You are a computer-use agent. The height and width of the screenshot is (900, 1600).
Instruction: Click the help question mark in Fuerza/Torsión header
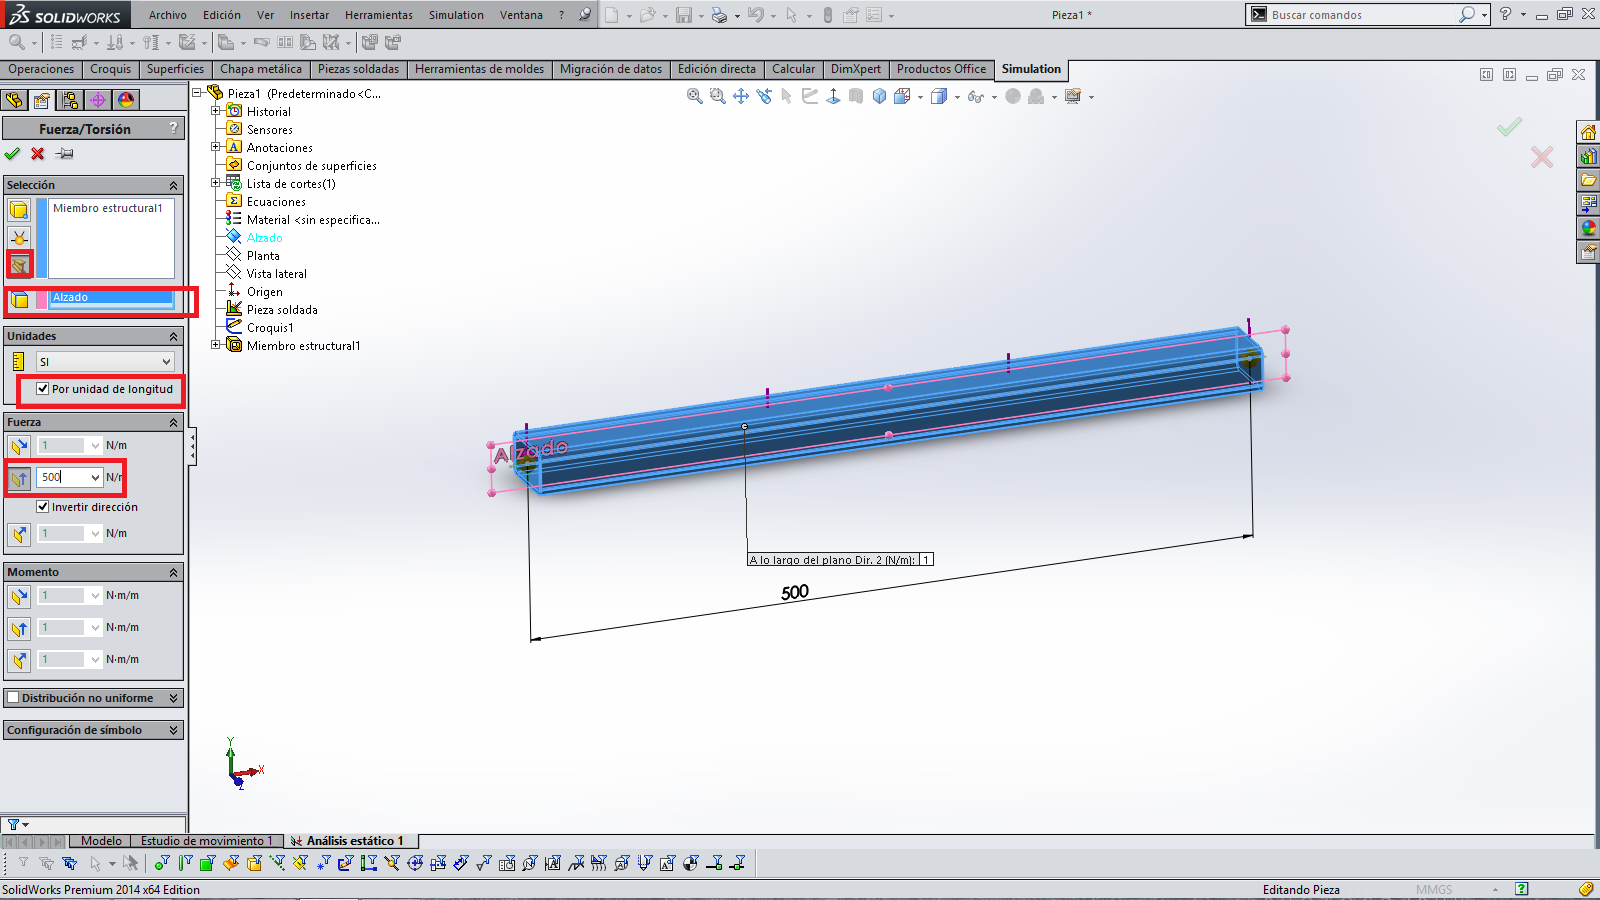tap(174, 128)
